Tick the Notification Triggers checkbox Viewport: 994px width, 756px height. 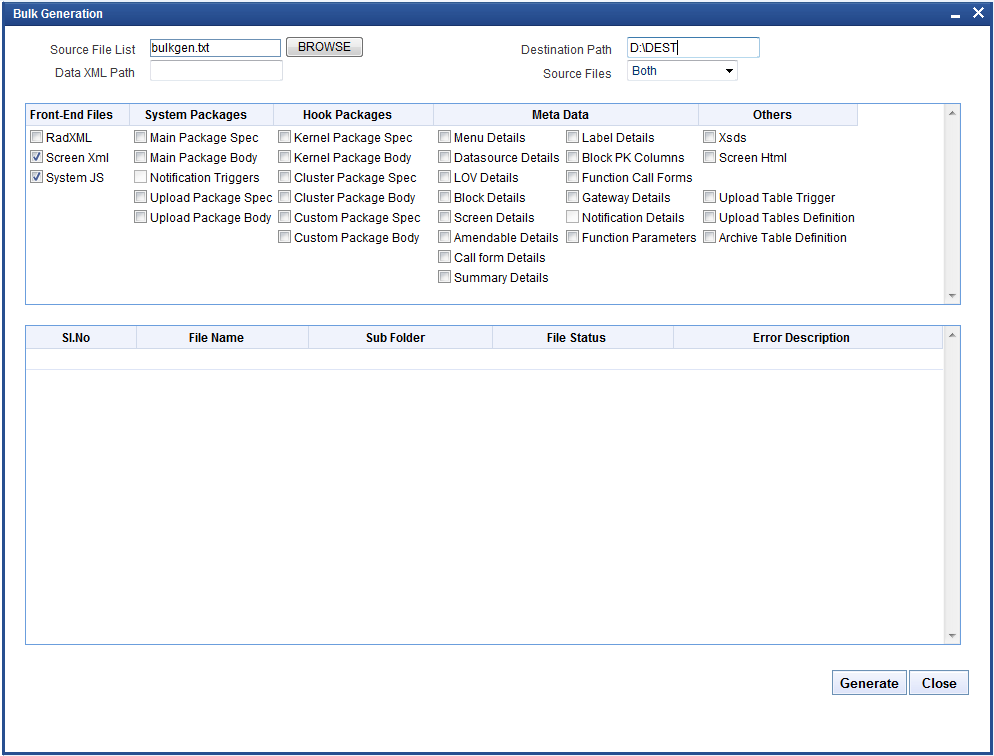(x=140, y=177)
